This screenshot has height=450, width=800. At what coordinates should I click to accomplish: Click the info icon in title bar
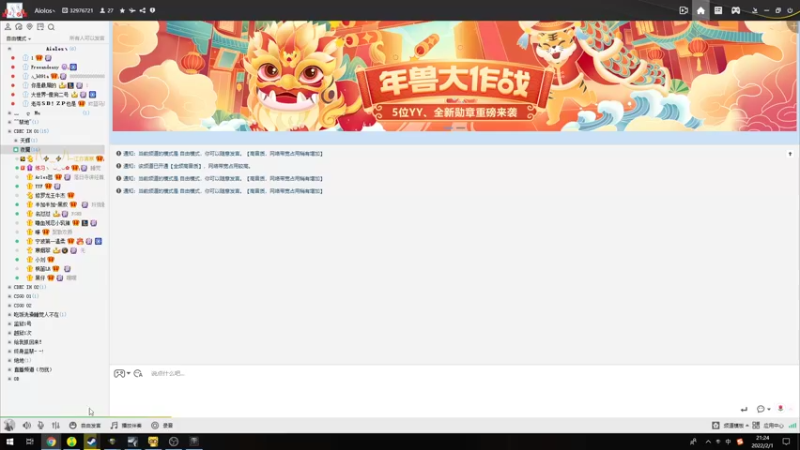152,10
